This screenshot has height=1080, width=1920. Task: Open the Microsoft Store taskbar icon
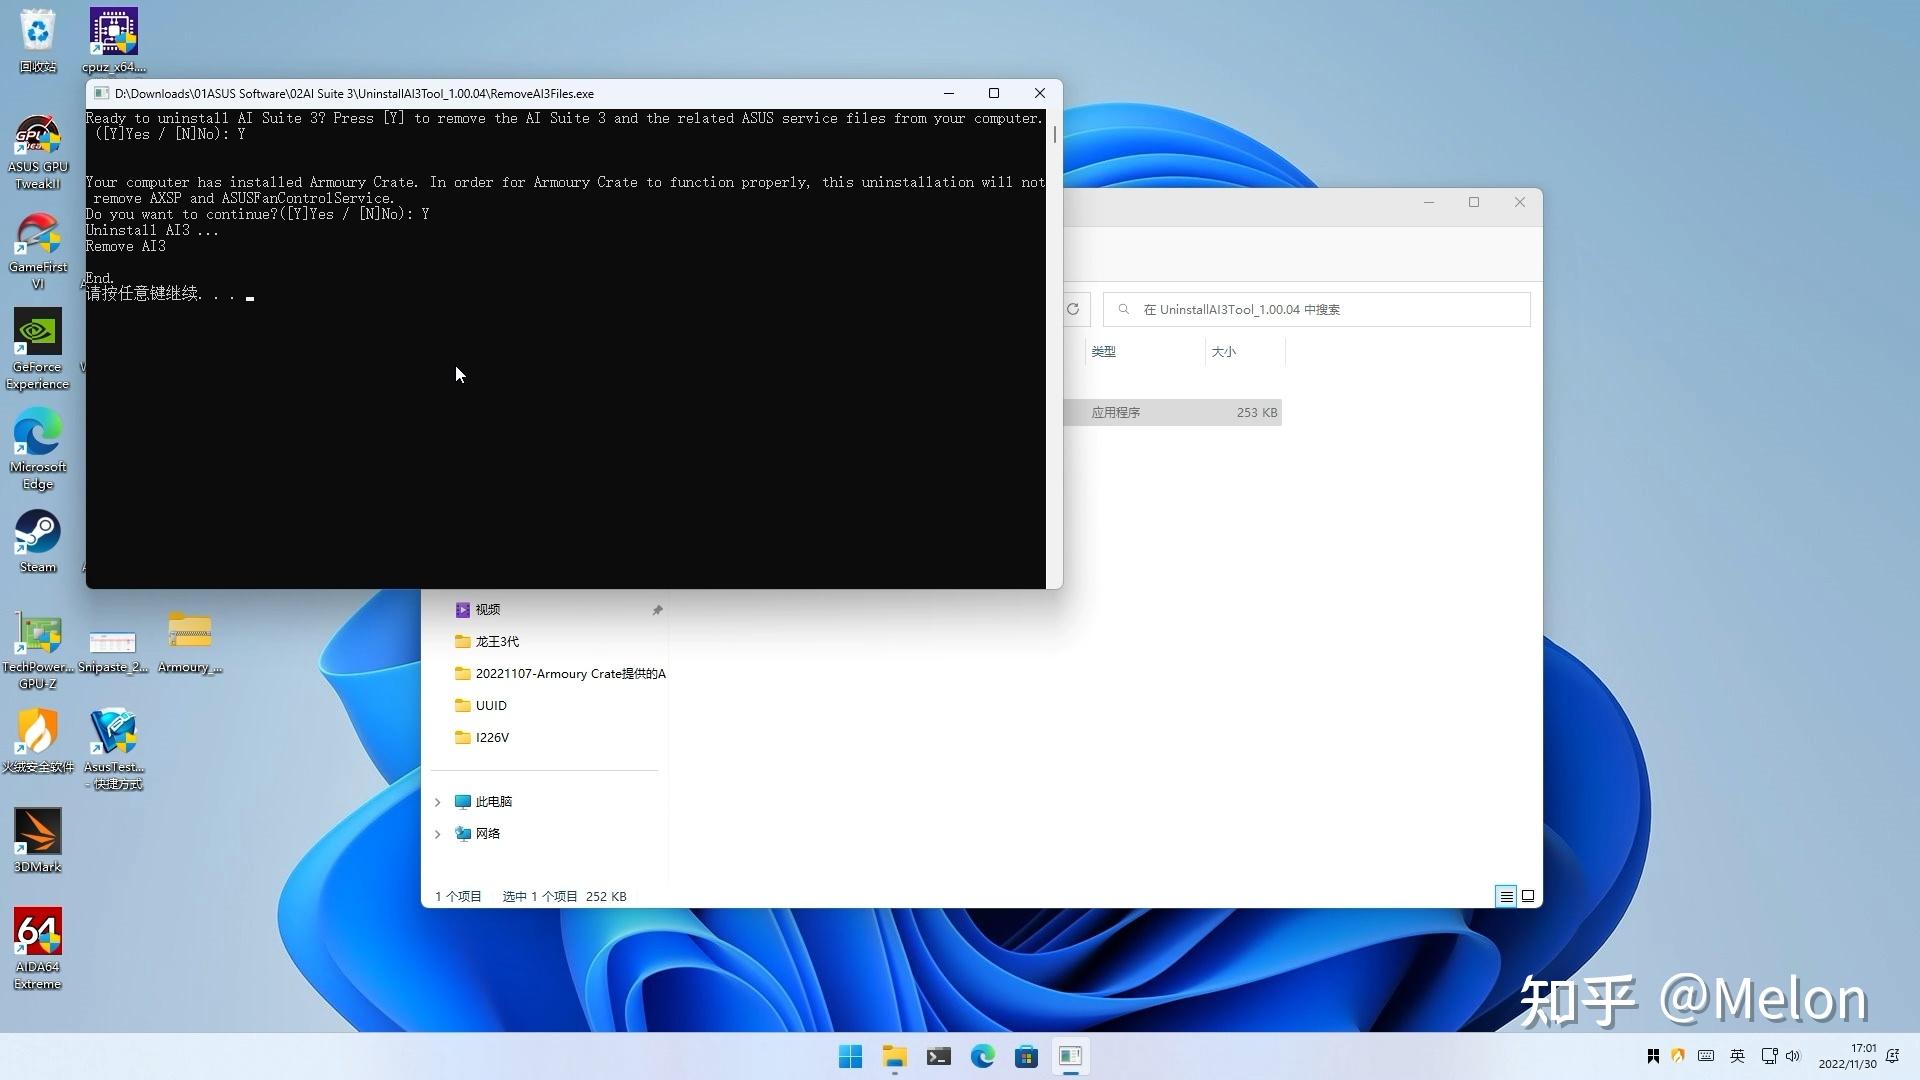[x=1026, y=1056]
